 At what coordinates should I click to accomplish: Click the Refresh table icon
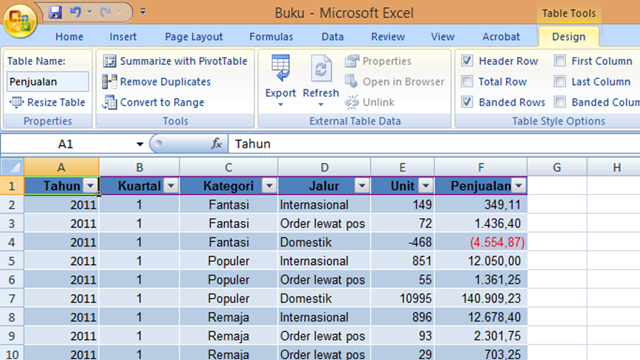point(321,69)
